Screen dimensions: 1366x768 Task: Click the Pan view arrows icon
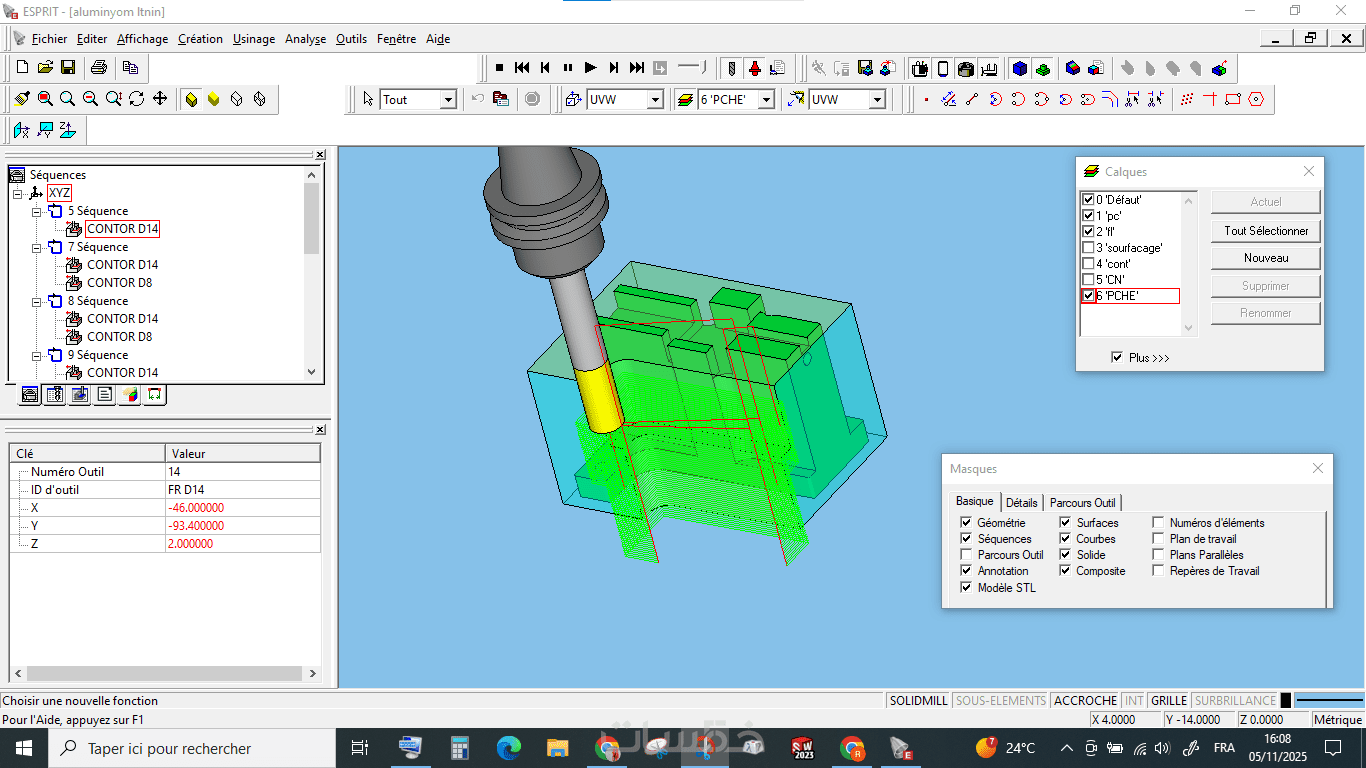pos(159,99)
